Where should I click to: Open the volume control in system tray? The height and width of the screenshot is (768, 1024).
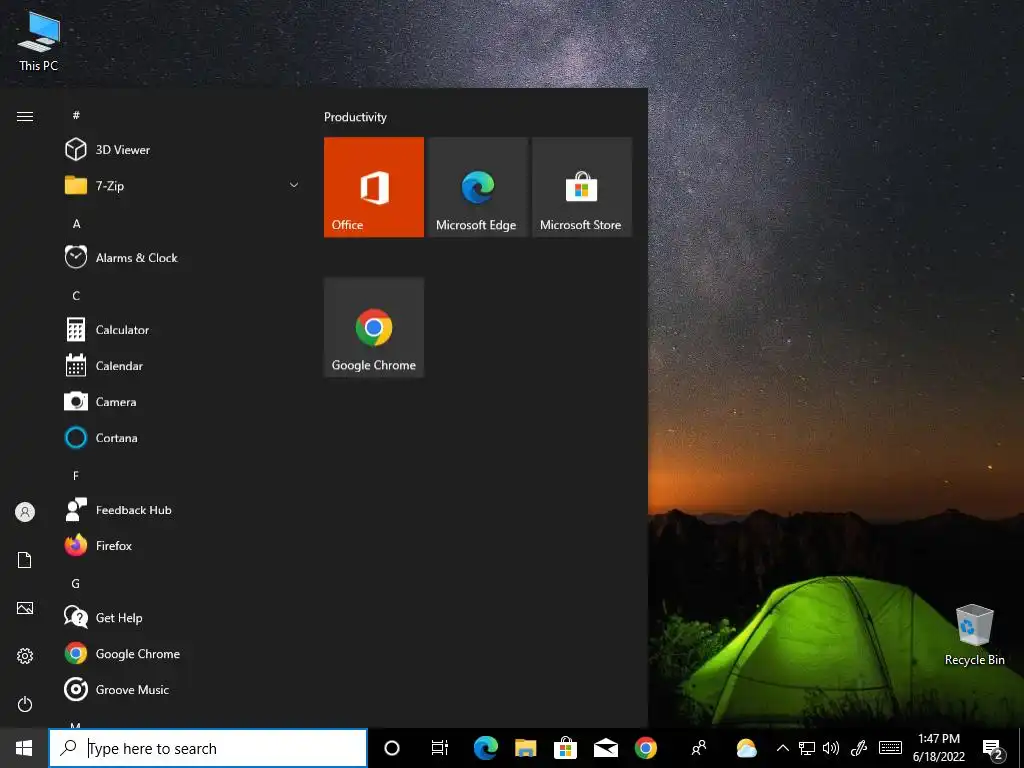[x=831, y=748]
